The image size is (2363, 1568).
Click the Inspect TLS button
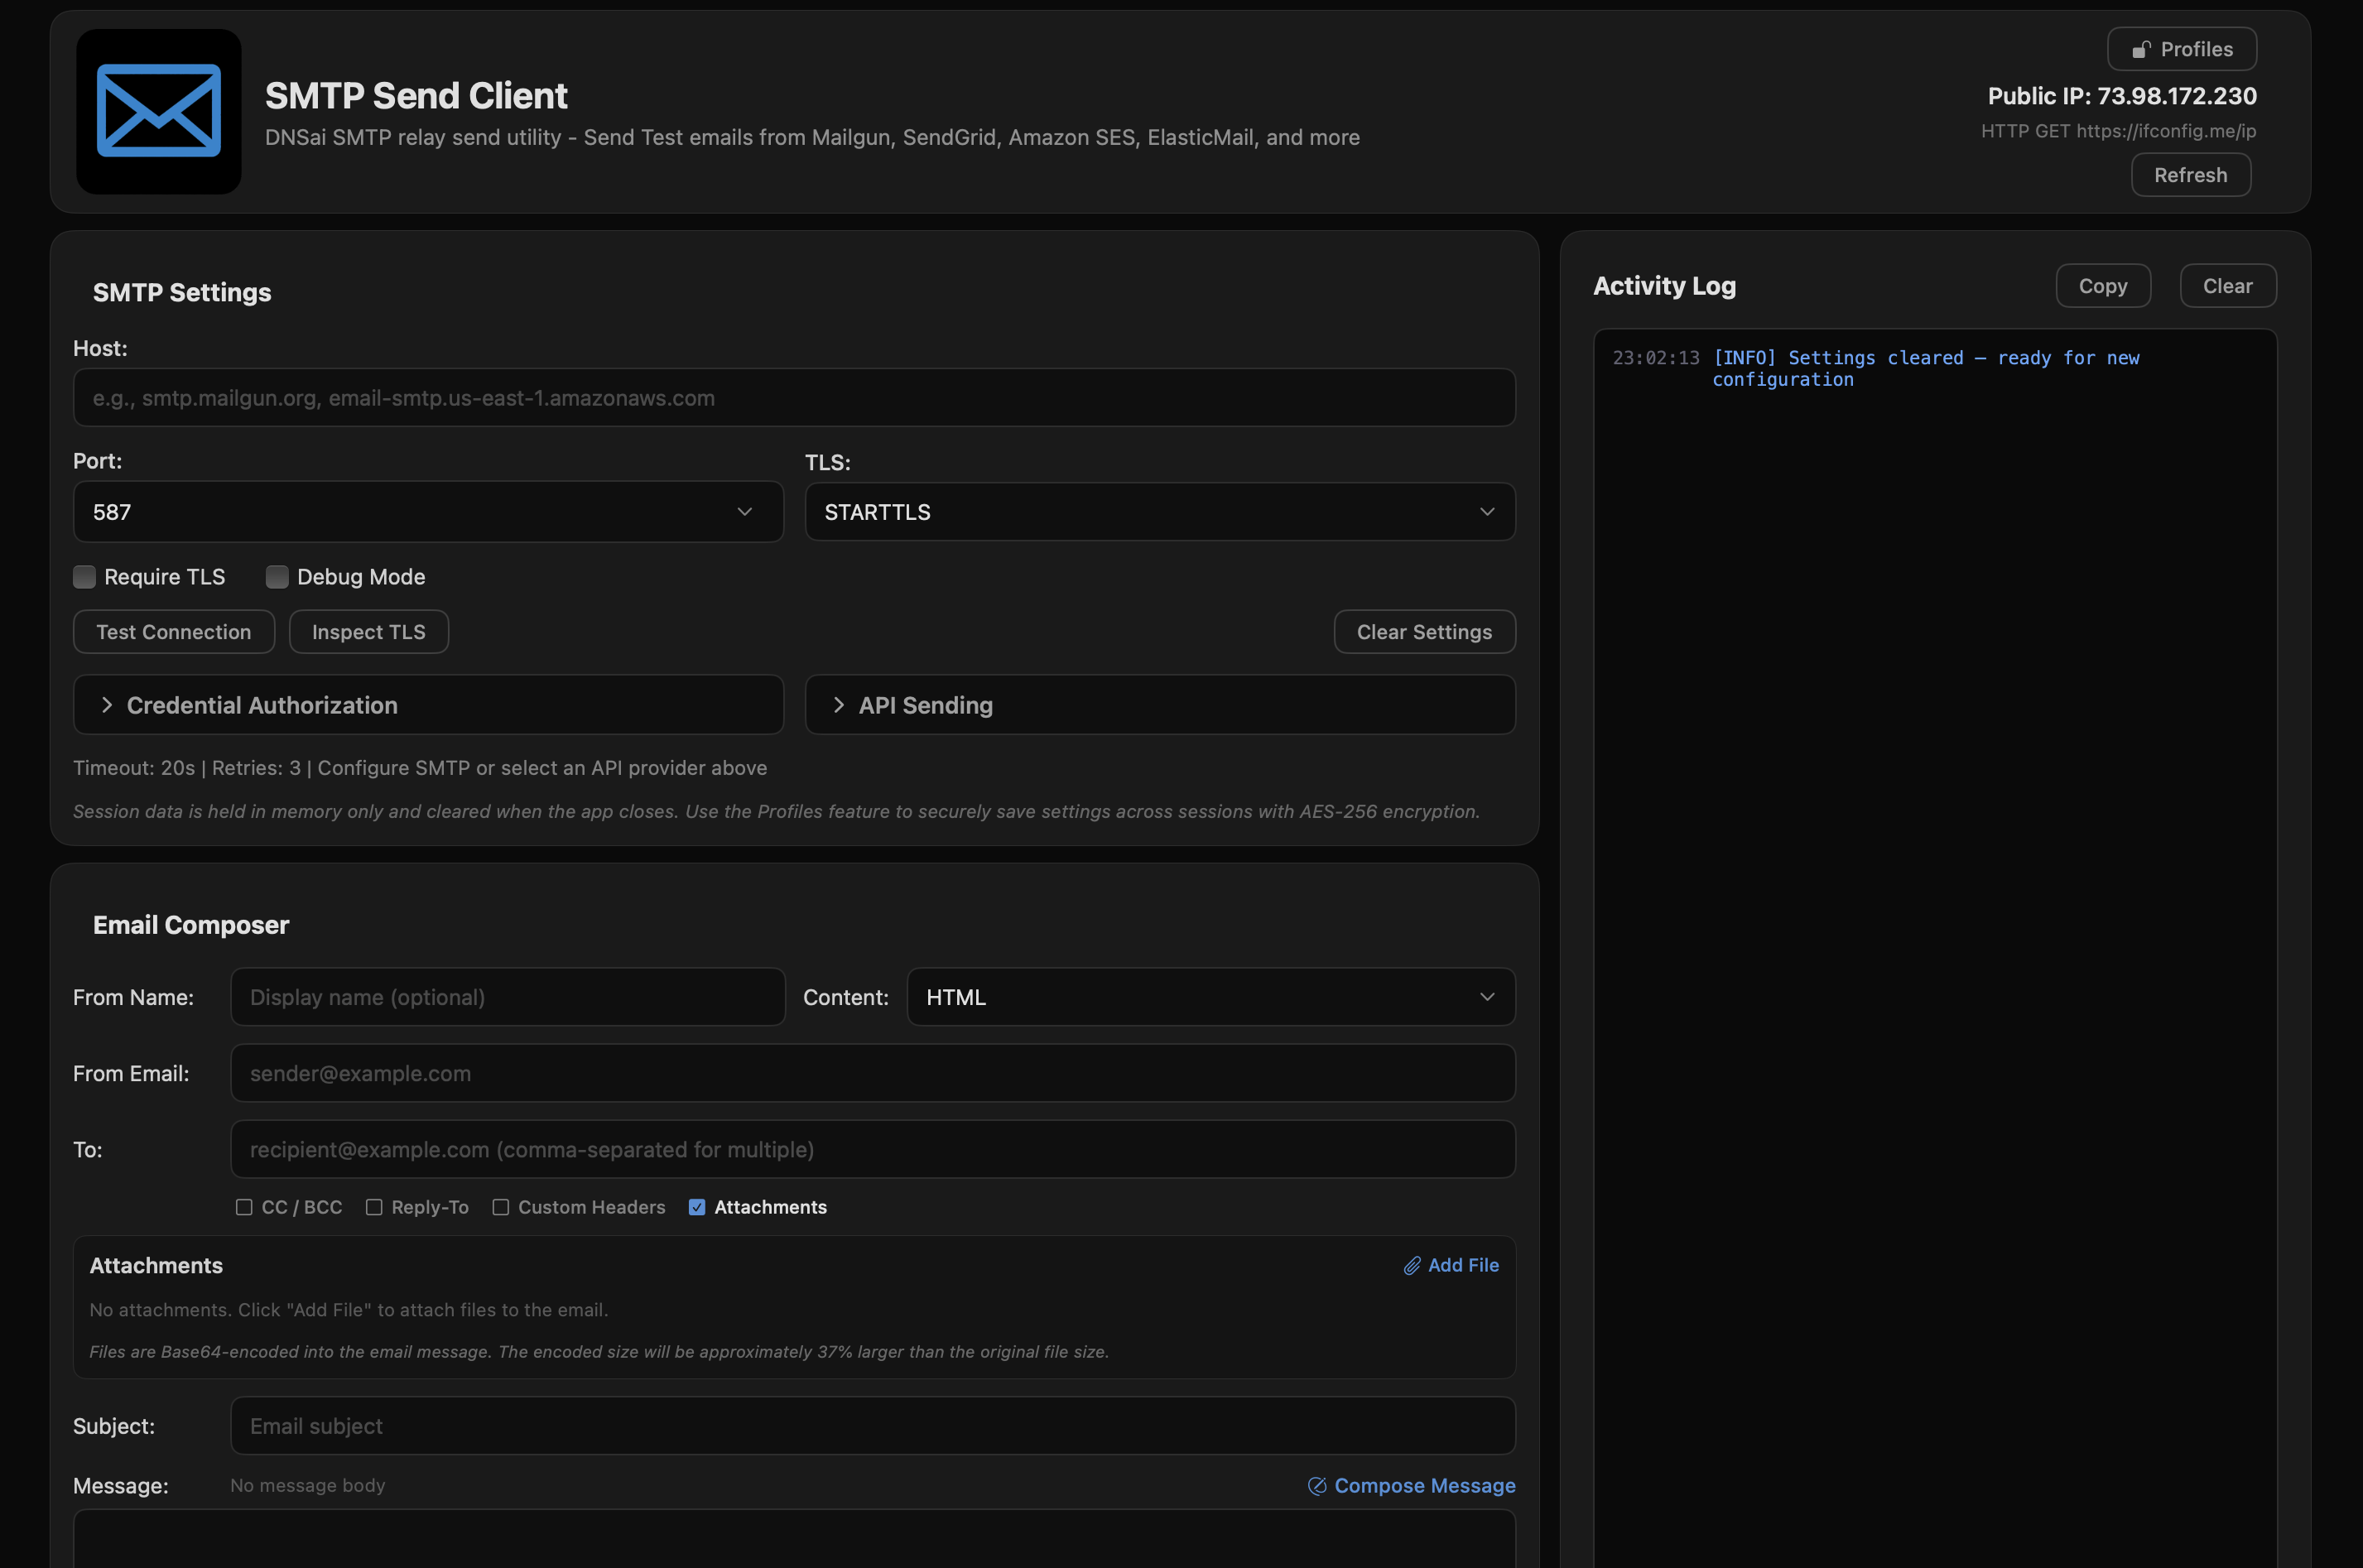click(368, 632)
